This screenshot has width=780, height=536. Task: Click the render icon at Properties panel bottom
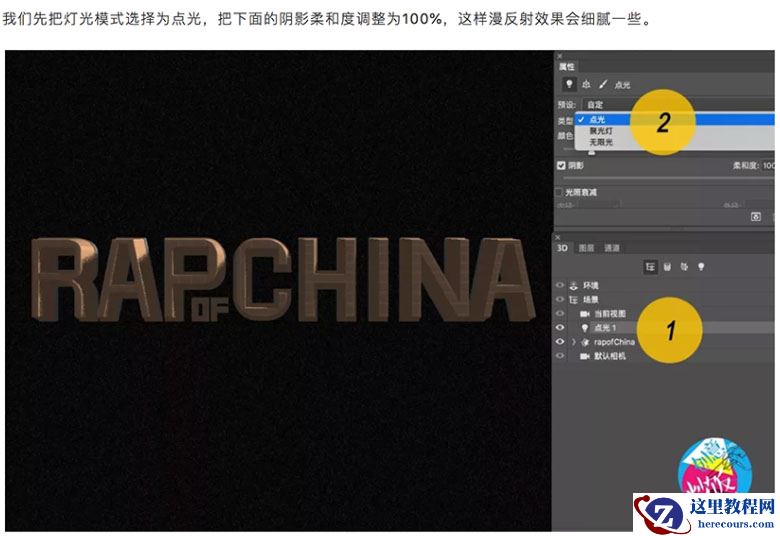point(756,216)
